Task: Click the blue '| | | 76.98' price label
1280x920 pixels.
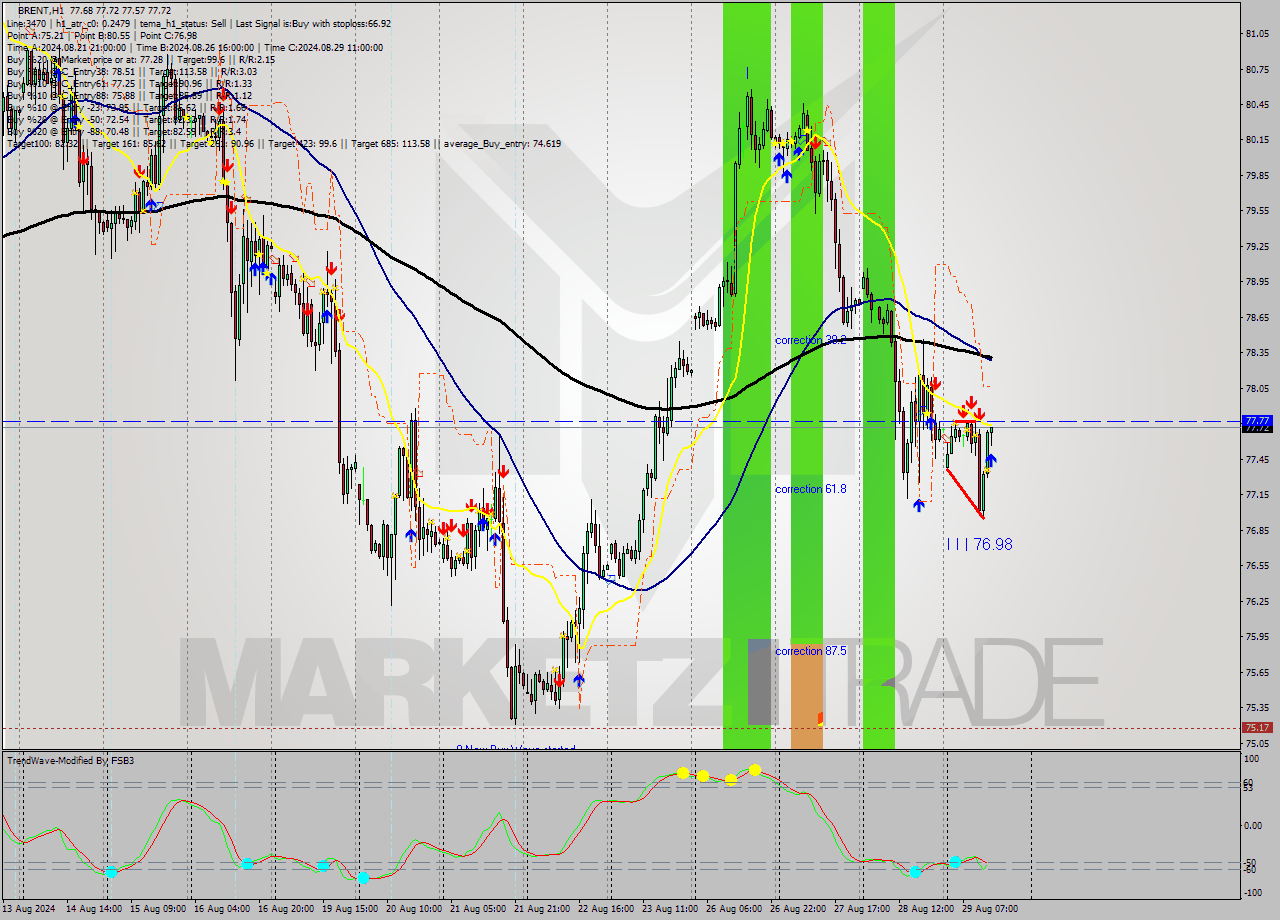Action: [979, 544]
